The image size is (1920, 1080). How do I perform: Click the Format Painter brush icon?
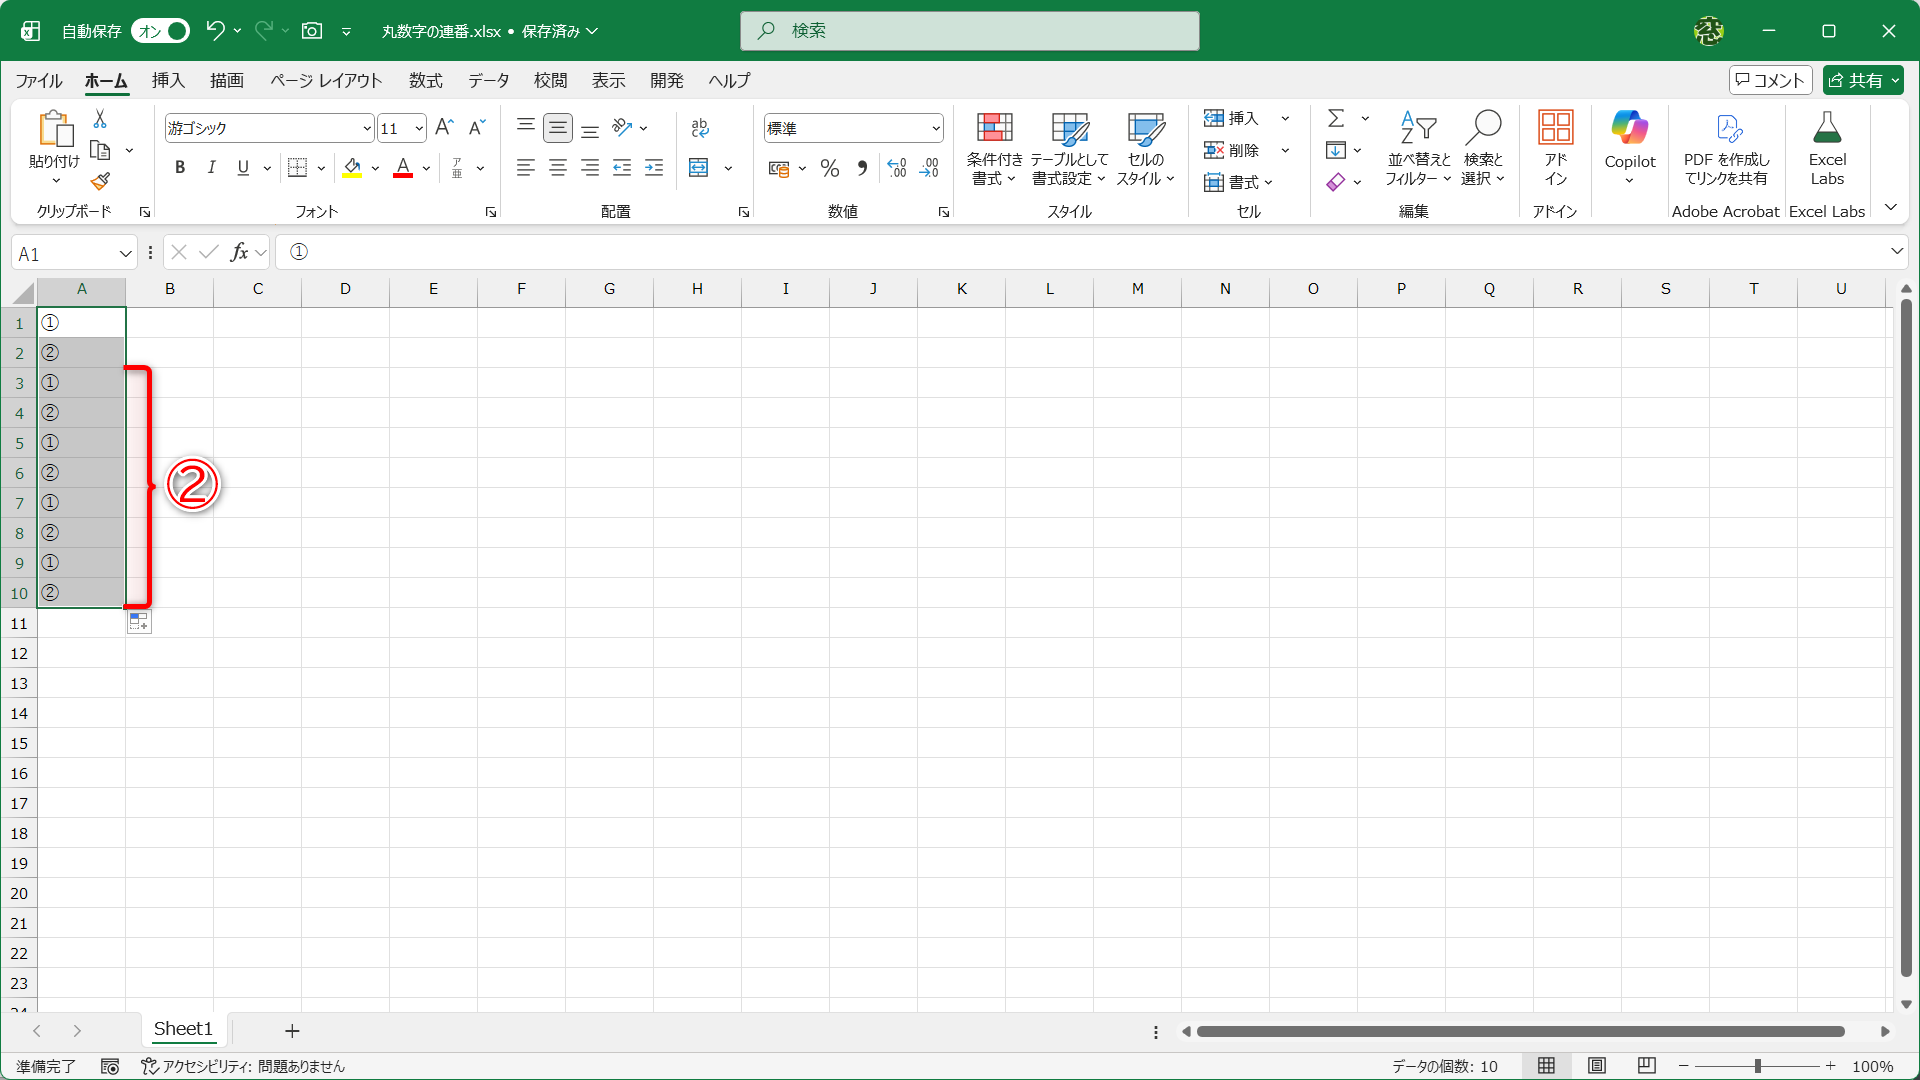pos(100,182)
